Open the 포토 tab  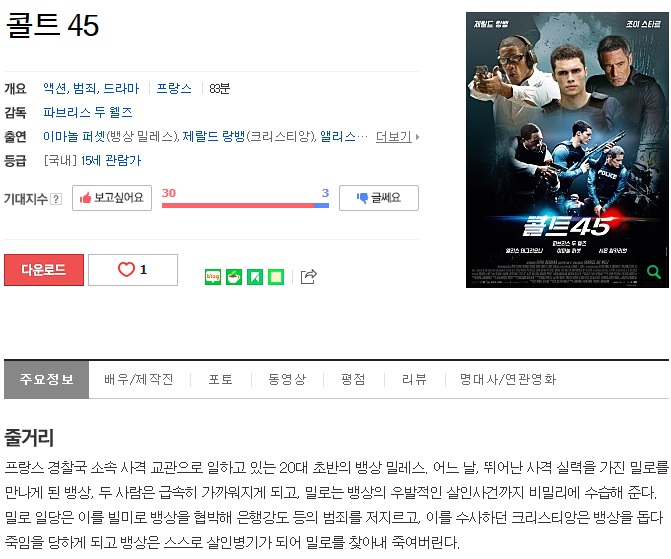pos(220,379)
